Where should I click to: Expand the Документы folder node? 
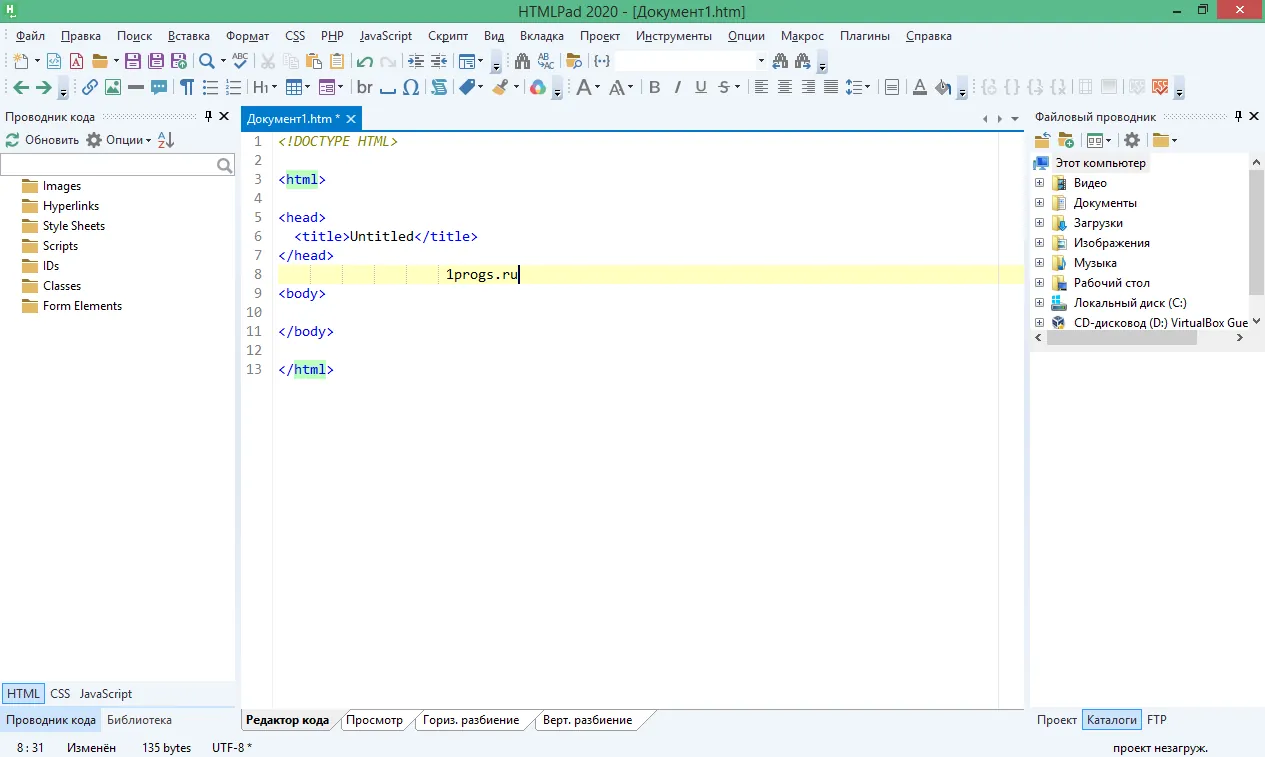coord(1040,203)
